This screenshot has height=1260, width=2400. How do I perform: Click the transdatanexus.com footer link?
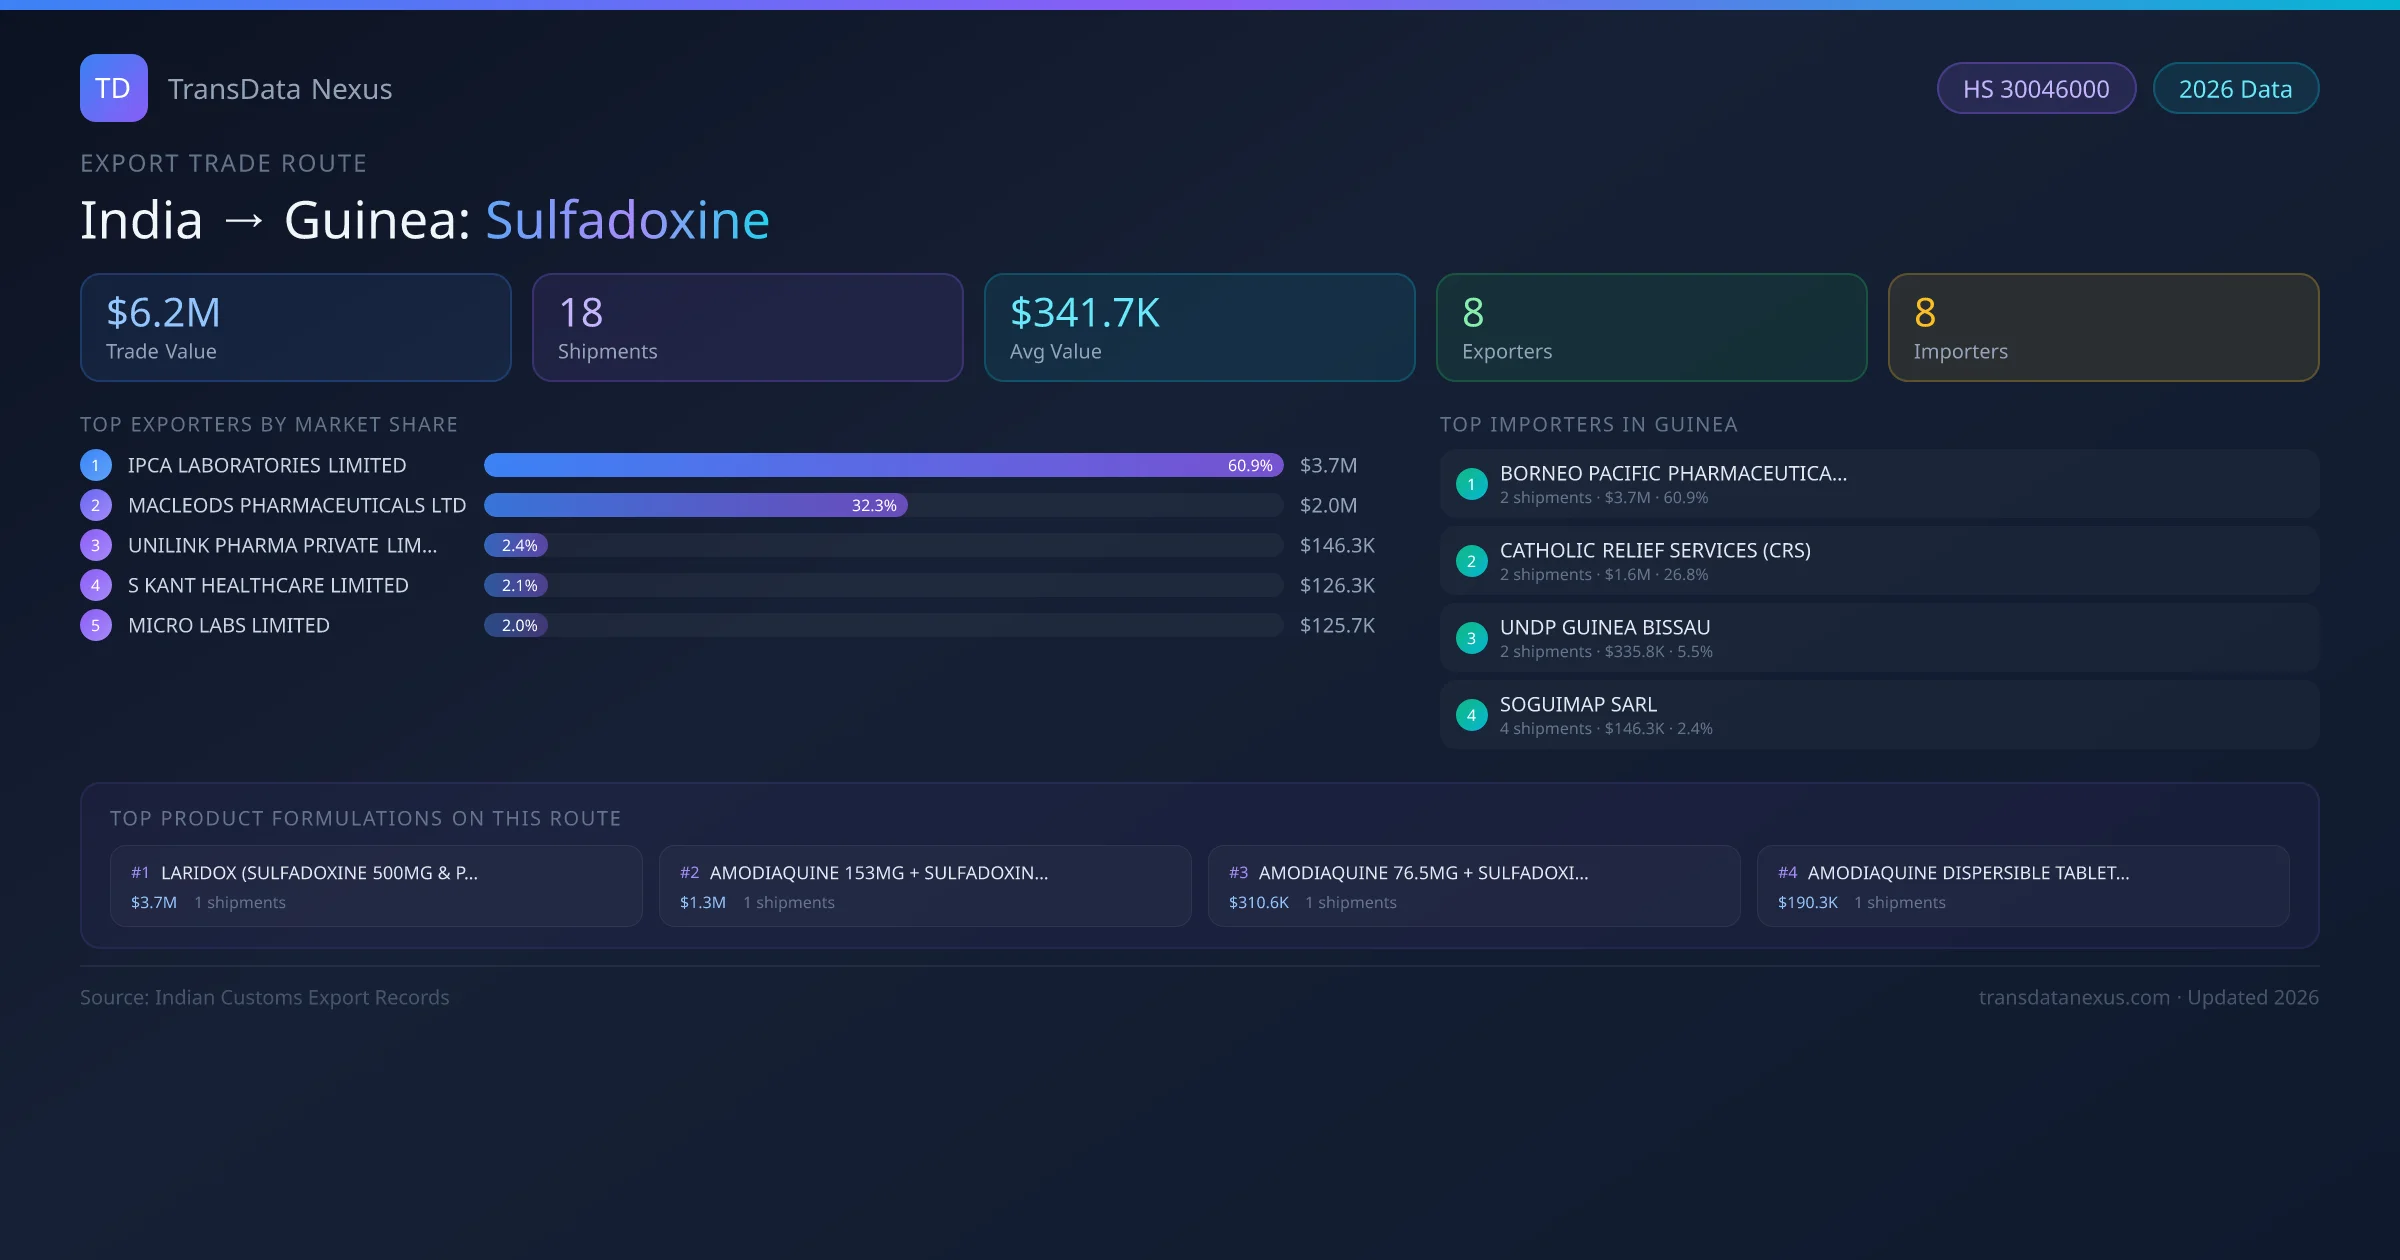coord(2073,997)
